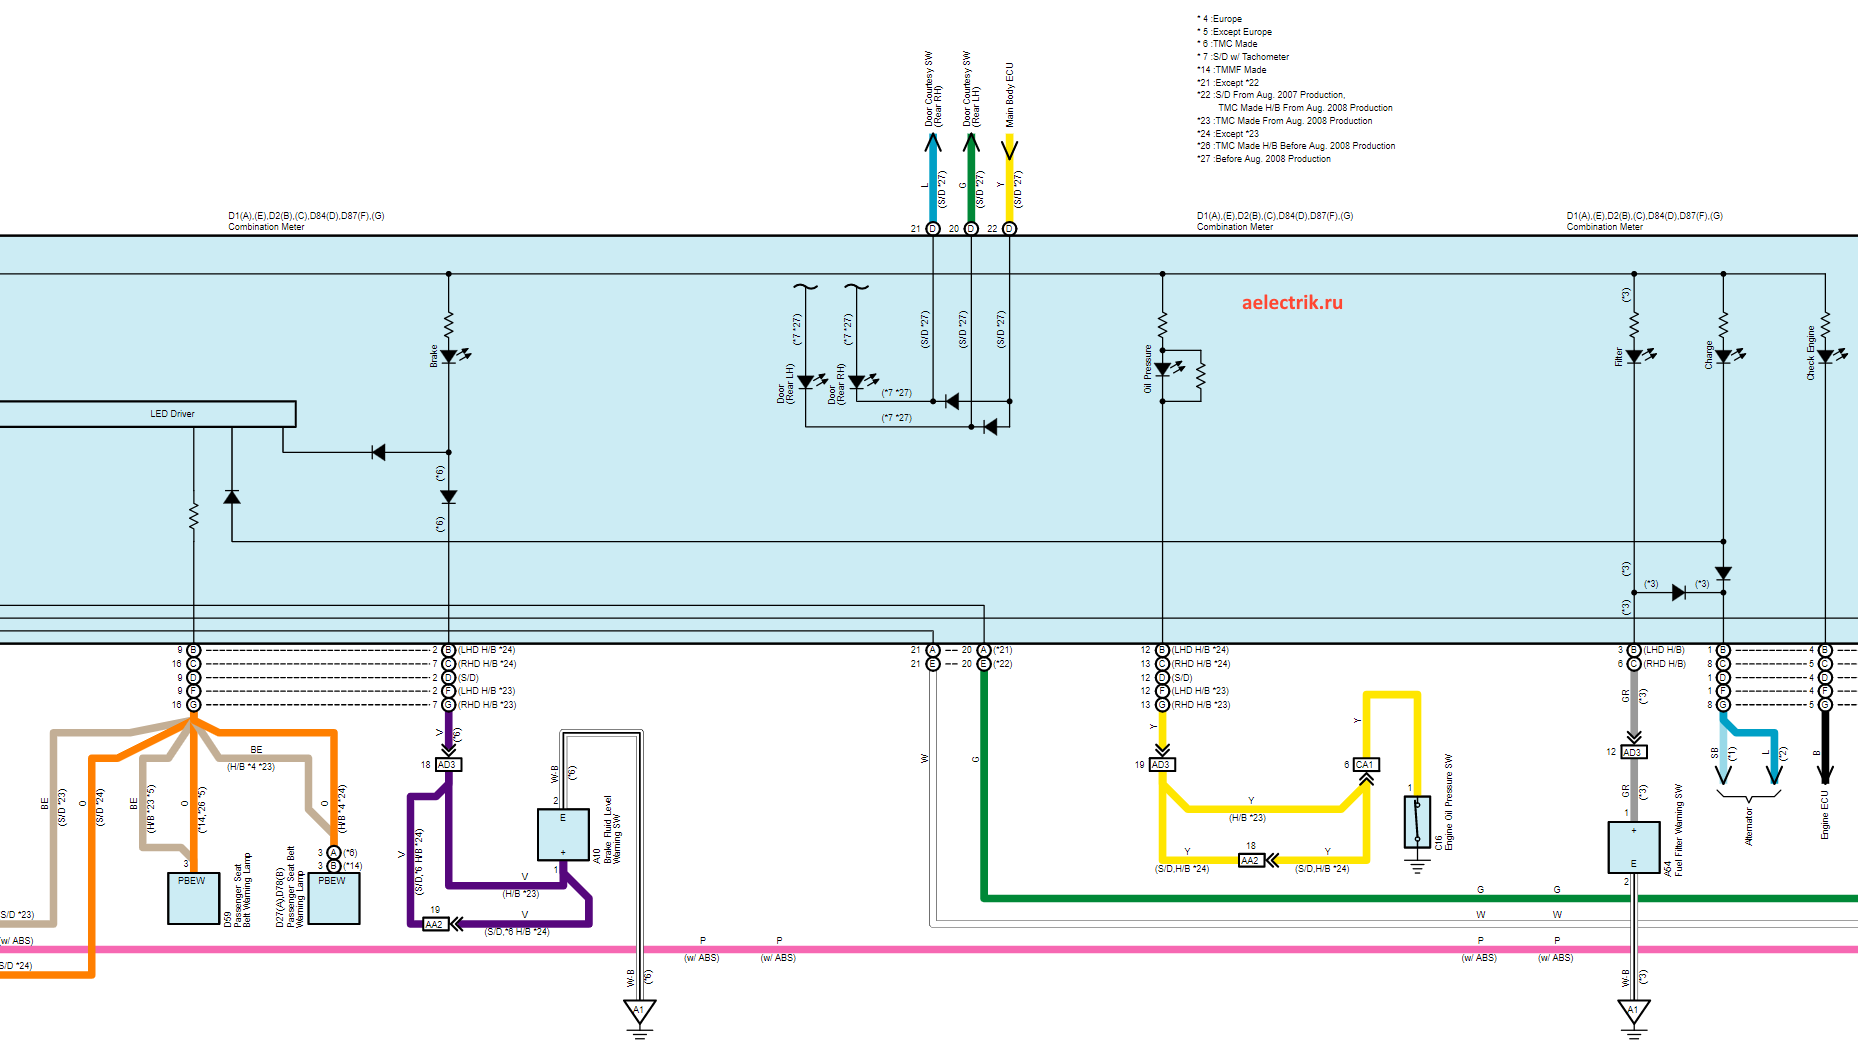Click the pink P (w/ ABS) horizontal wire
1858x1041 pixels.
(x=929, y=949)
